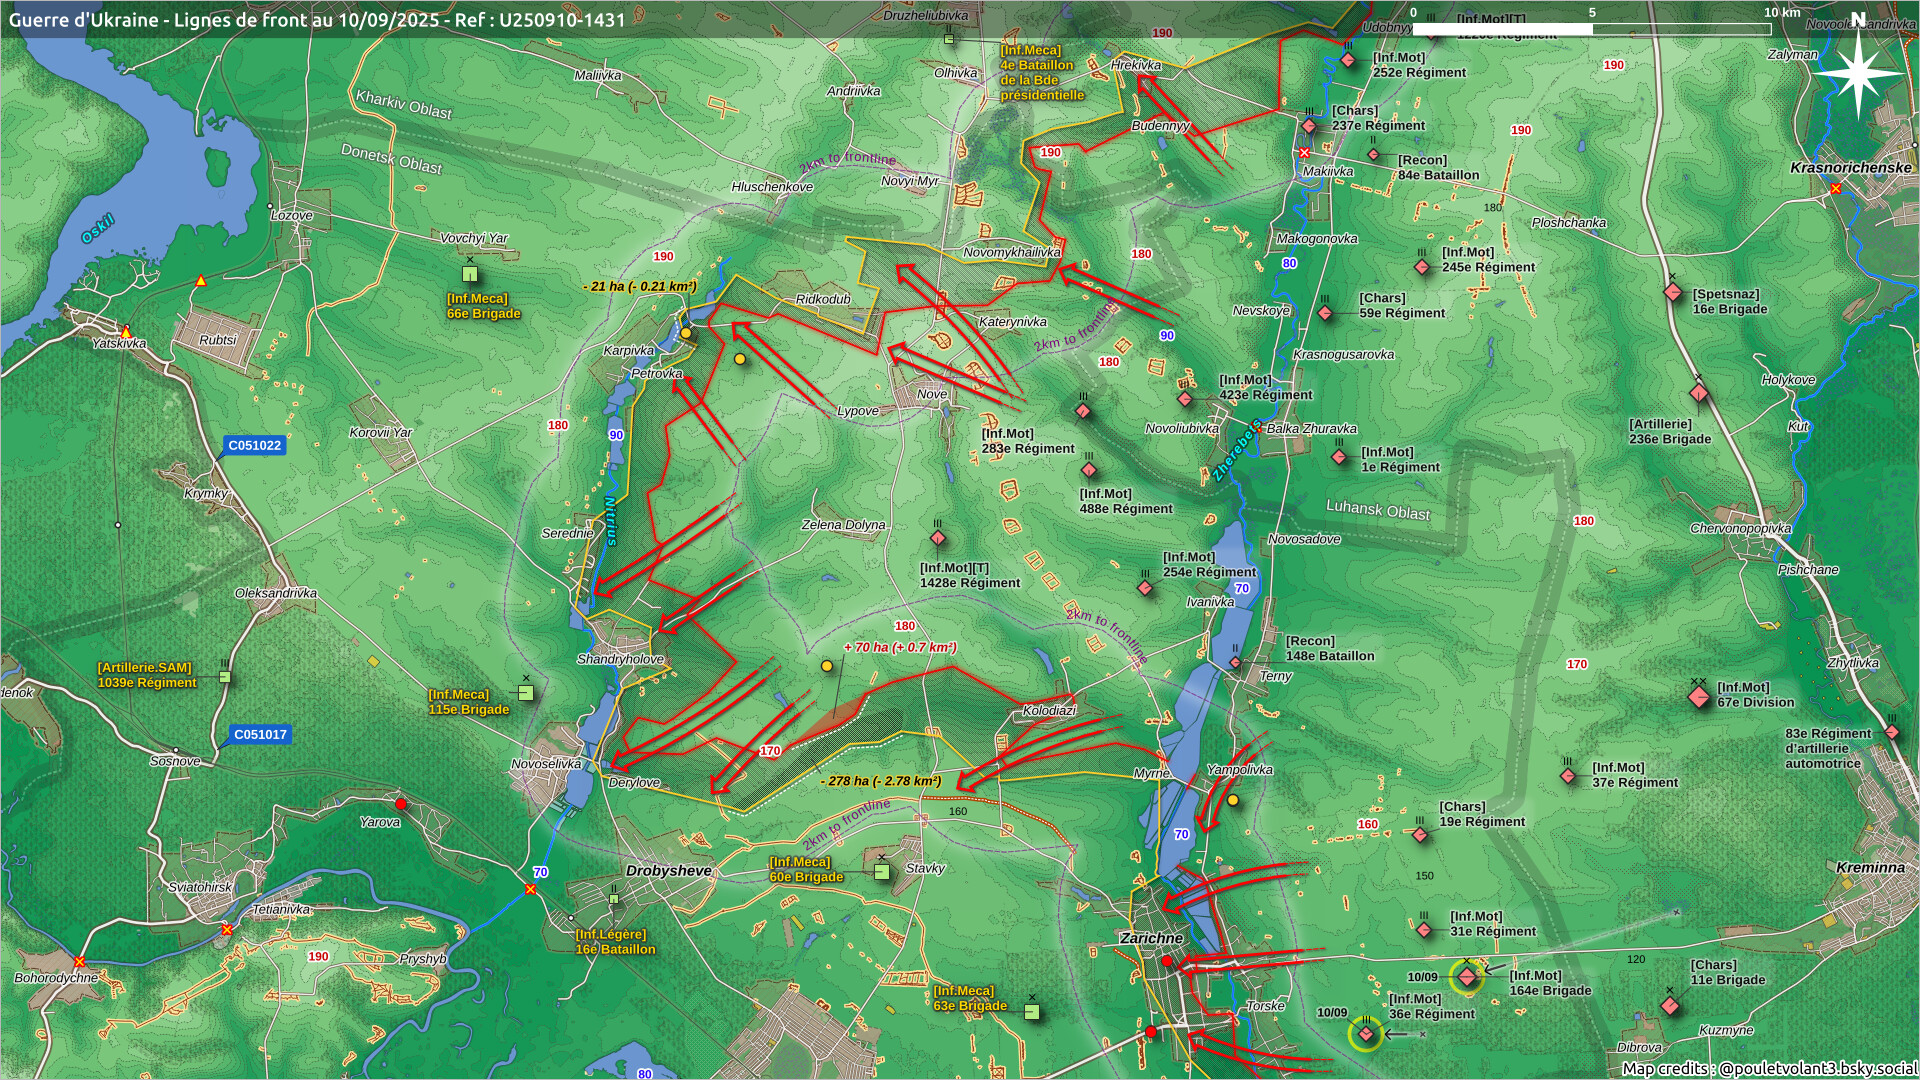Screen dimensions: 1920x1080
Task: Click the yellow dot near Yampolivka
Action: [1233, 800]
